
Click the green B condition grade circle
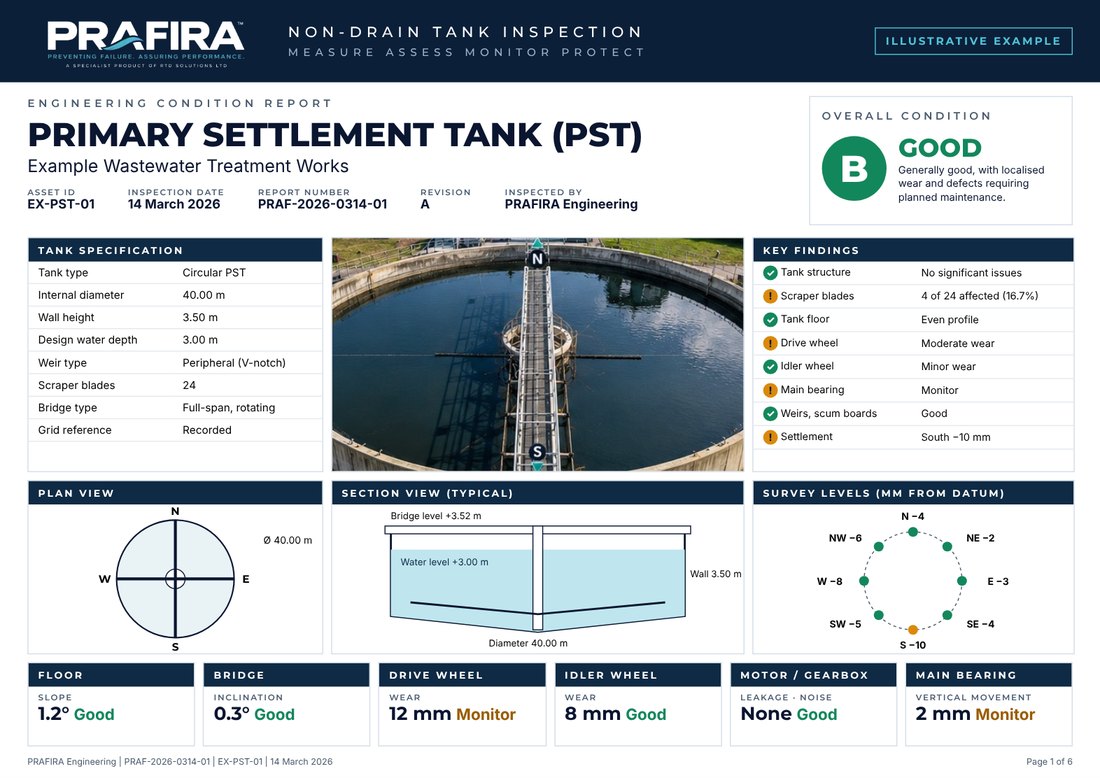(854, 168)
